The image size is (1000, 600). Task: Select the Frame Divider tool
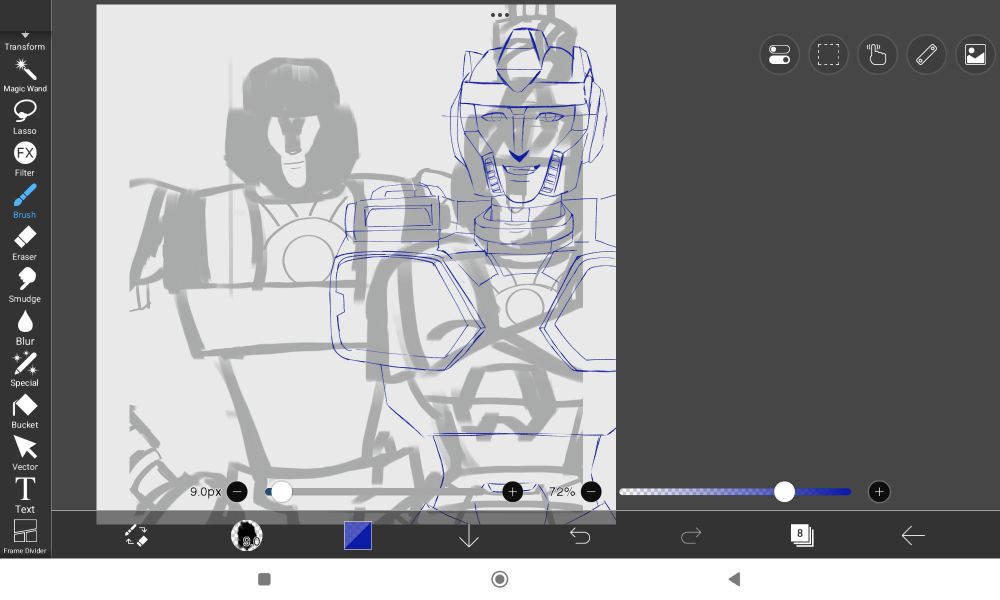coord(25,536)
